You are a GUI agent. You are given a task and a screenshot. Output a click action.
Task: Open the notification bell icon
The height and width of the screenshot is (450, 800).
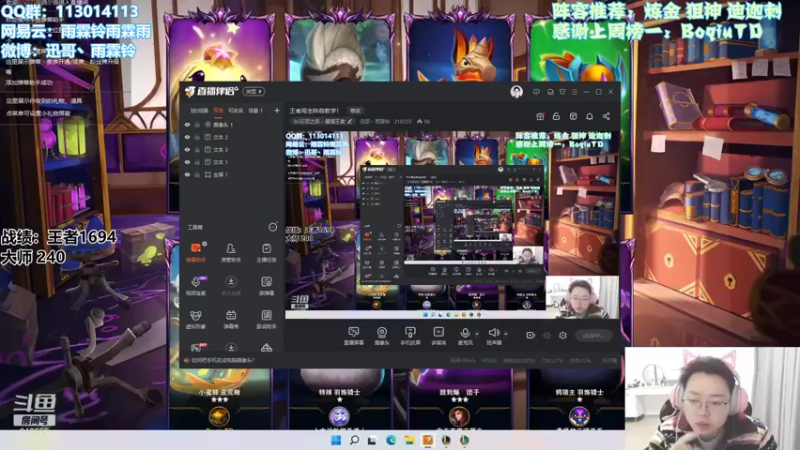point(589,116)
